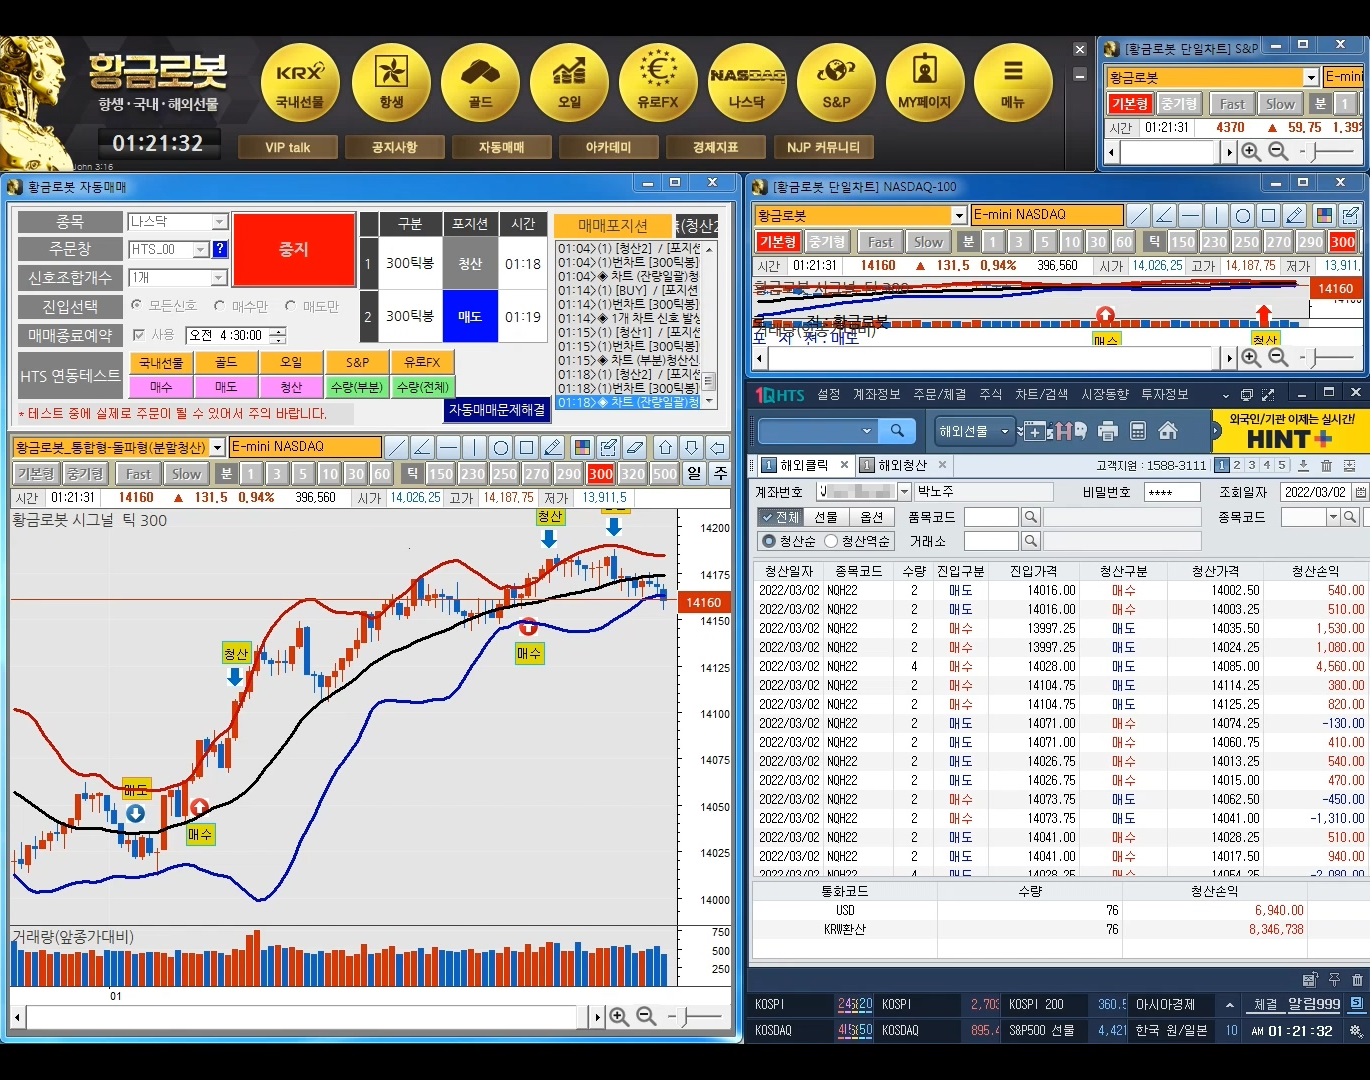Viewport: 1372px width, 1080px height.
Task: Toggle the 선물 filter button
Action: click(826, 517)
